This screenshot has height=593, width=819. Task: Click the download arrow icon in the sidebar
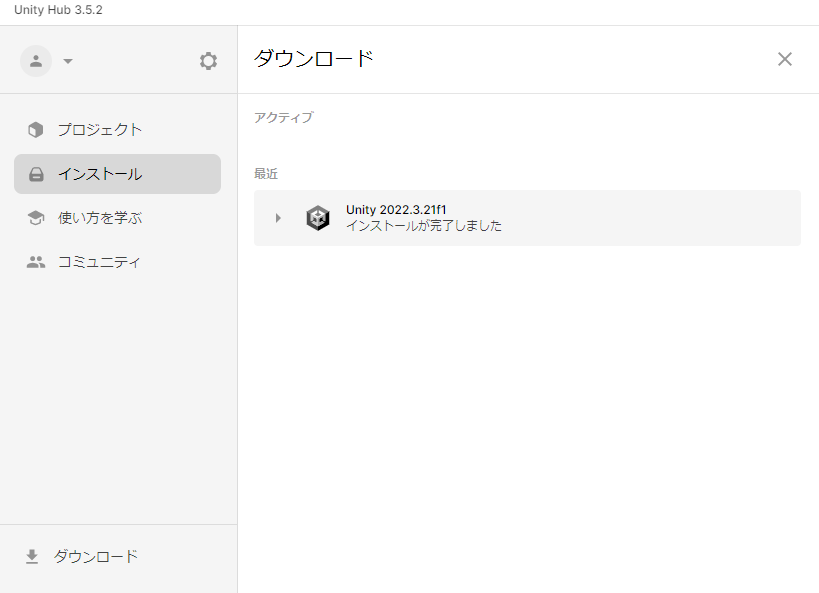tap(32, 557)
